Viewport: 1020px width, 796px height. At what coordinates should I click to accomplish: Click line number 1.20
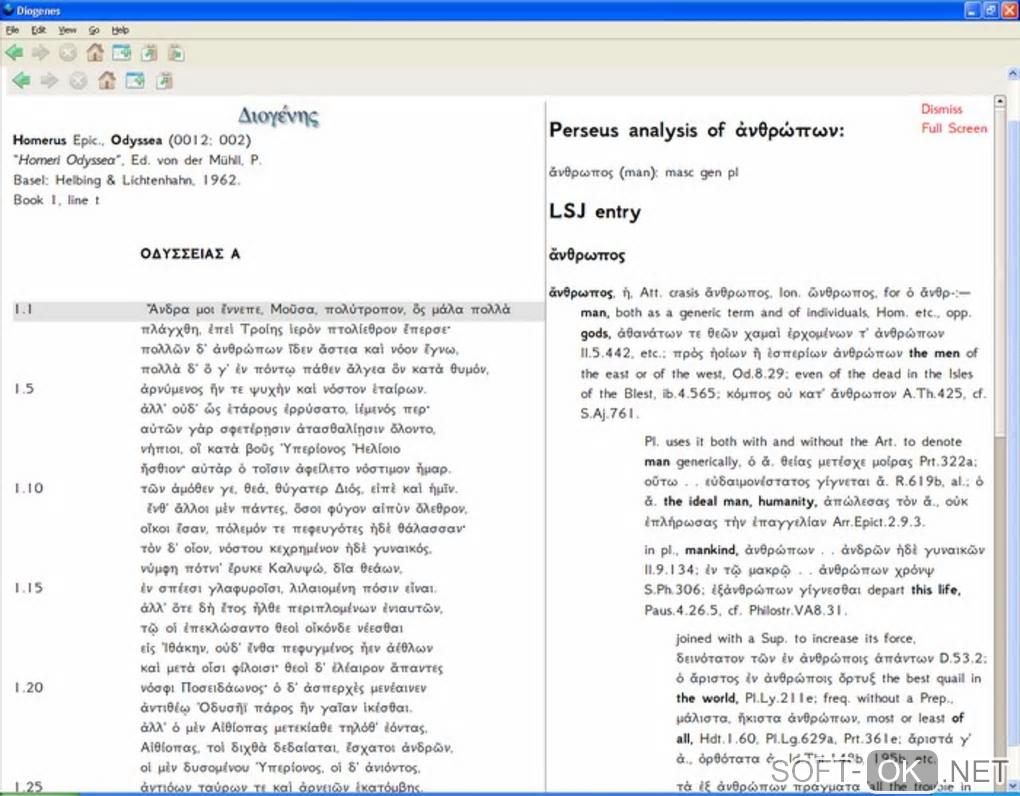point(29,687)
